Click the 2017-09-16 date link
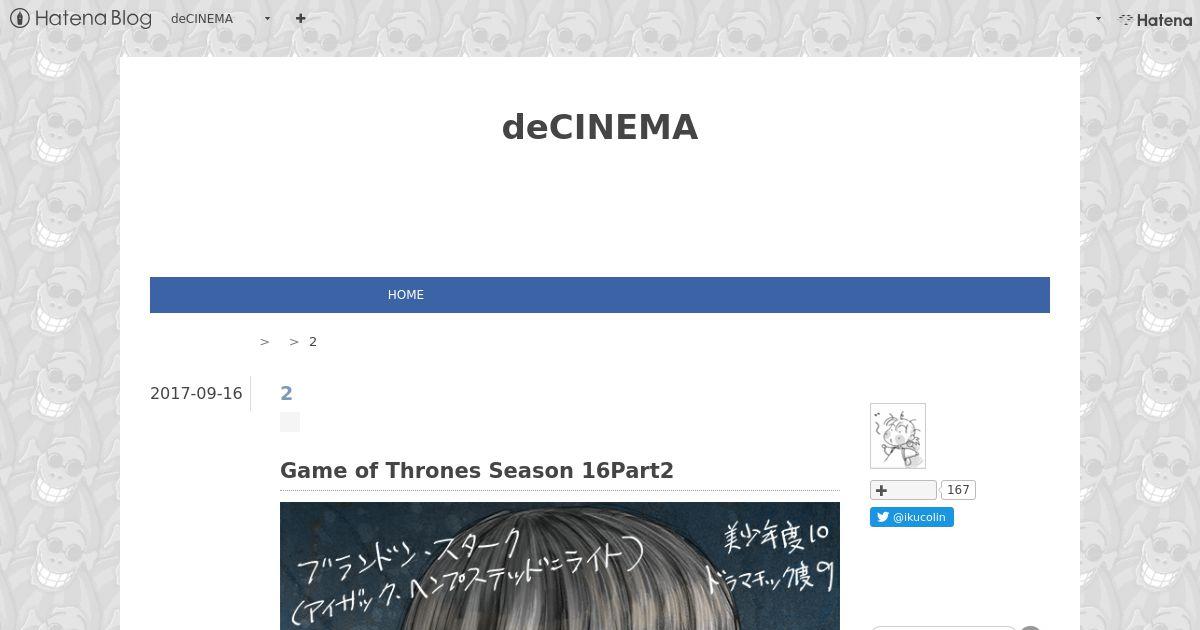The height and width of the screenshot is (630, 1200). (x=196, y=393)
